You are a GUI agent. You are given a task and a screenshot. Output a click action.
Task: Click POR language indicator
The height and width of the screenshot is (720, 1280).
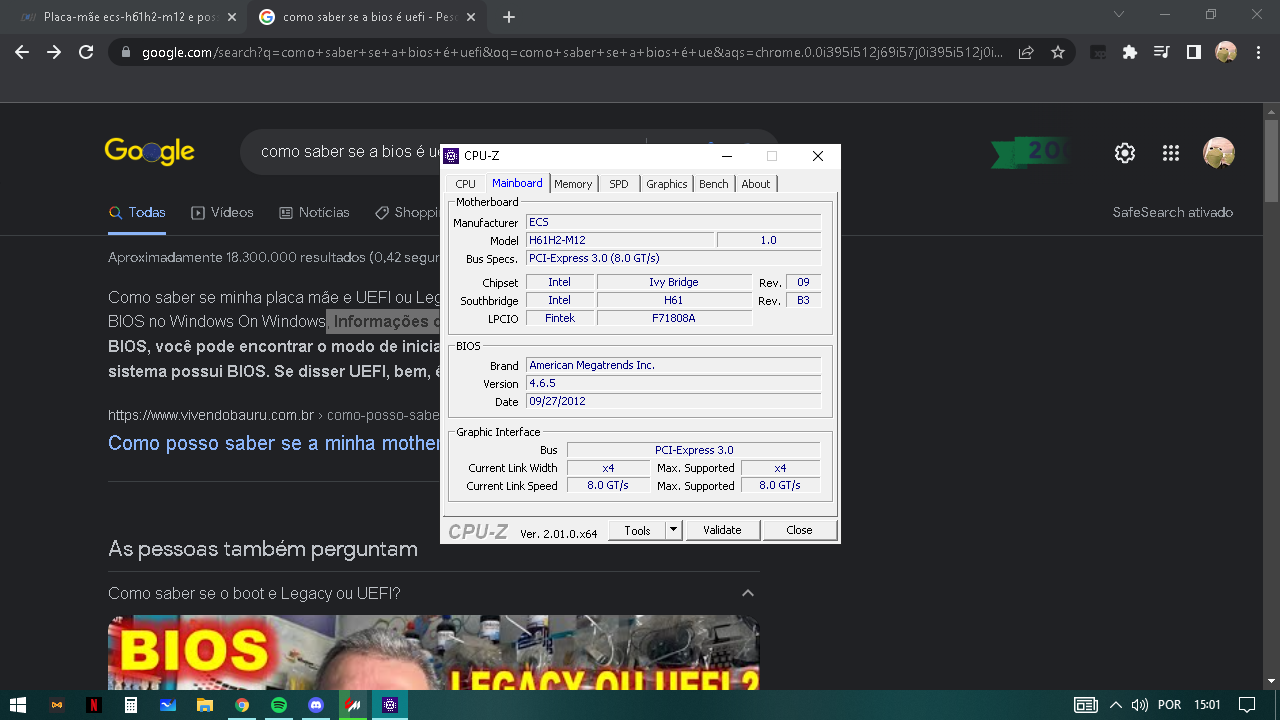tap(1169, 705)
